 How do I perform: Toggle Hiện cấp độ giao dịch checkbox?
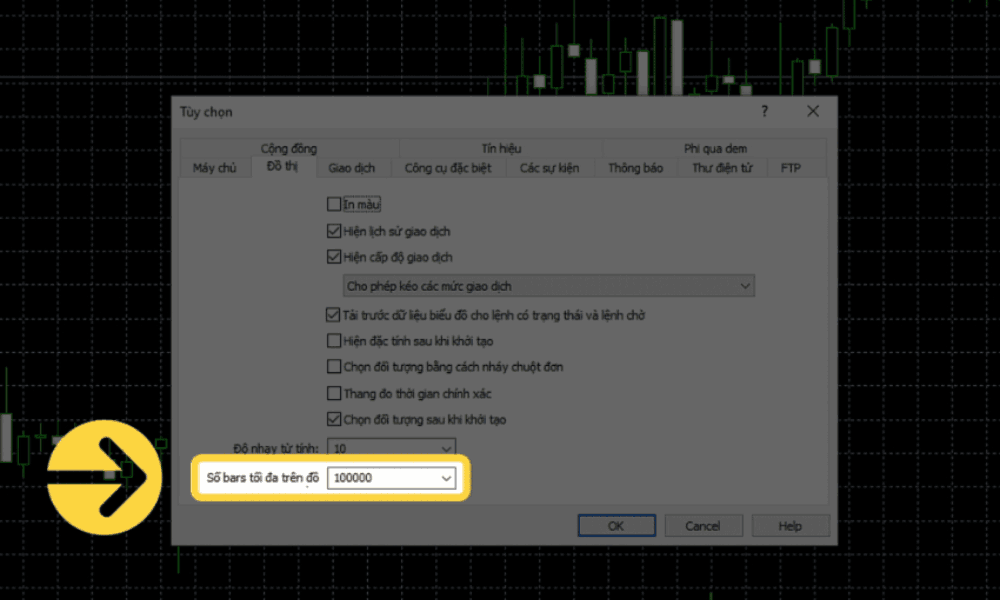[x=334, y=256]
